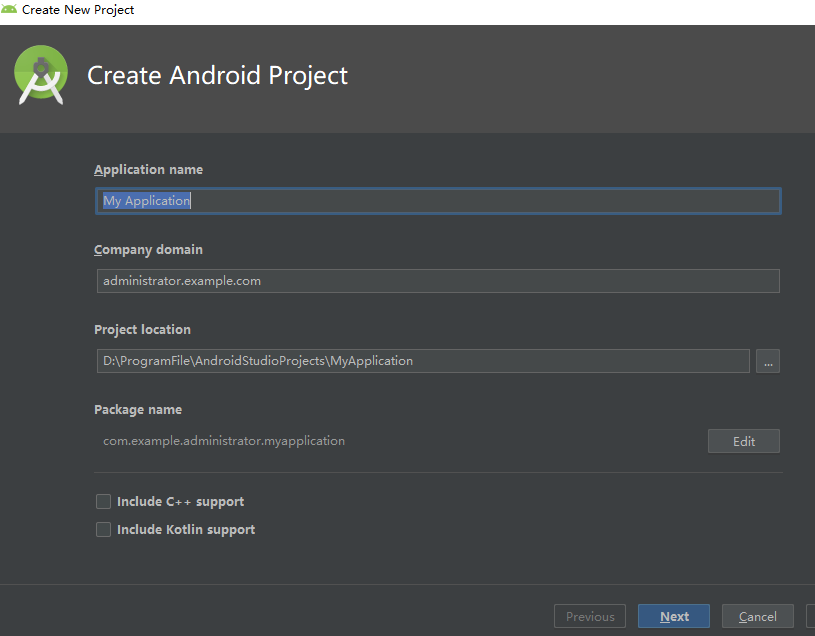This screenshot has height=636, width=815.
Task: Cancel the new project wizard
Action: (x=757, y=615)
